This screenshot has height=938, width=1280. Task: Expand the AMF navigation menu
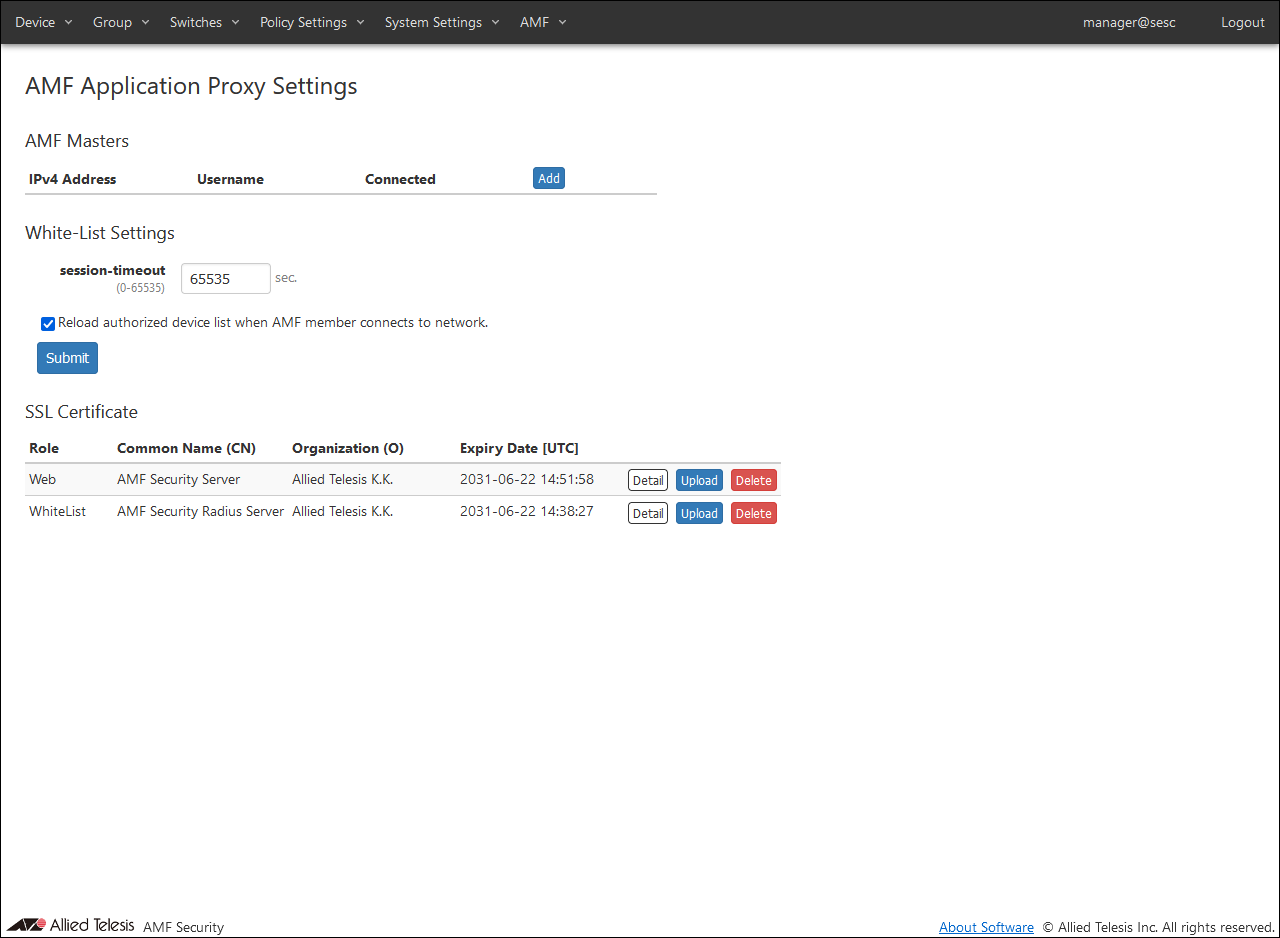543,22
